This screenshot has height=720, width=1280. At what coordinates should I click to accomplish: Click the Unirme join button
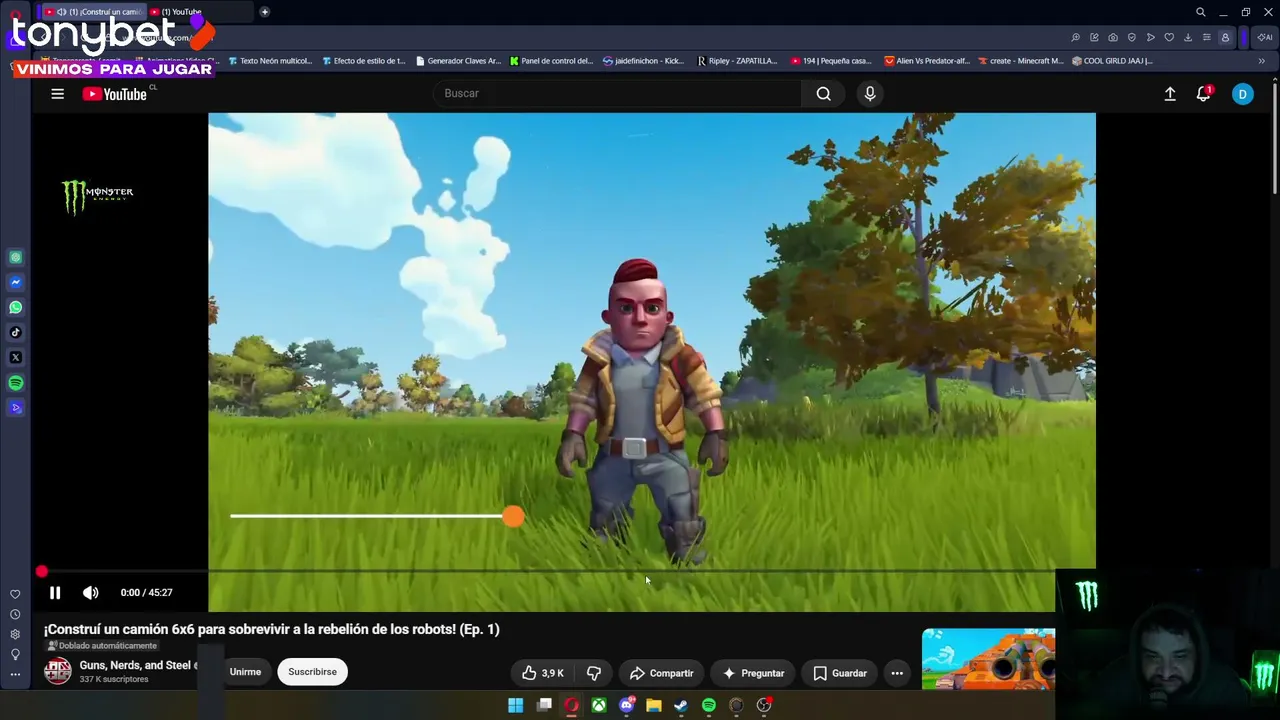[x=245, y=672]
